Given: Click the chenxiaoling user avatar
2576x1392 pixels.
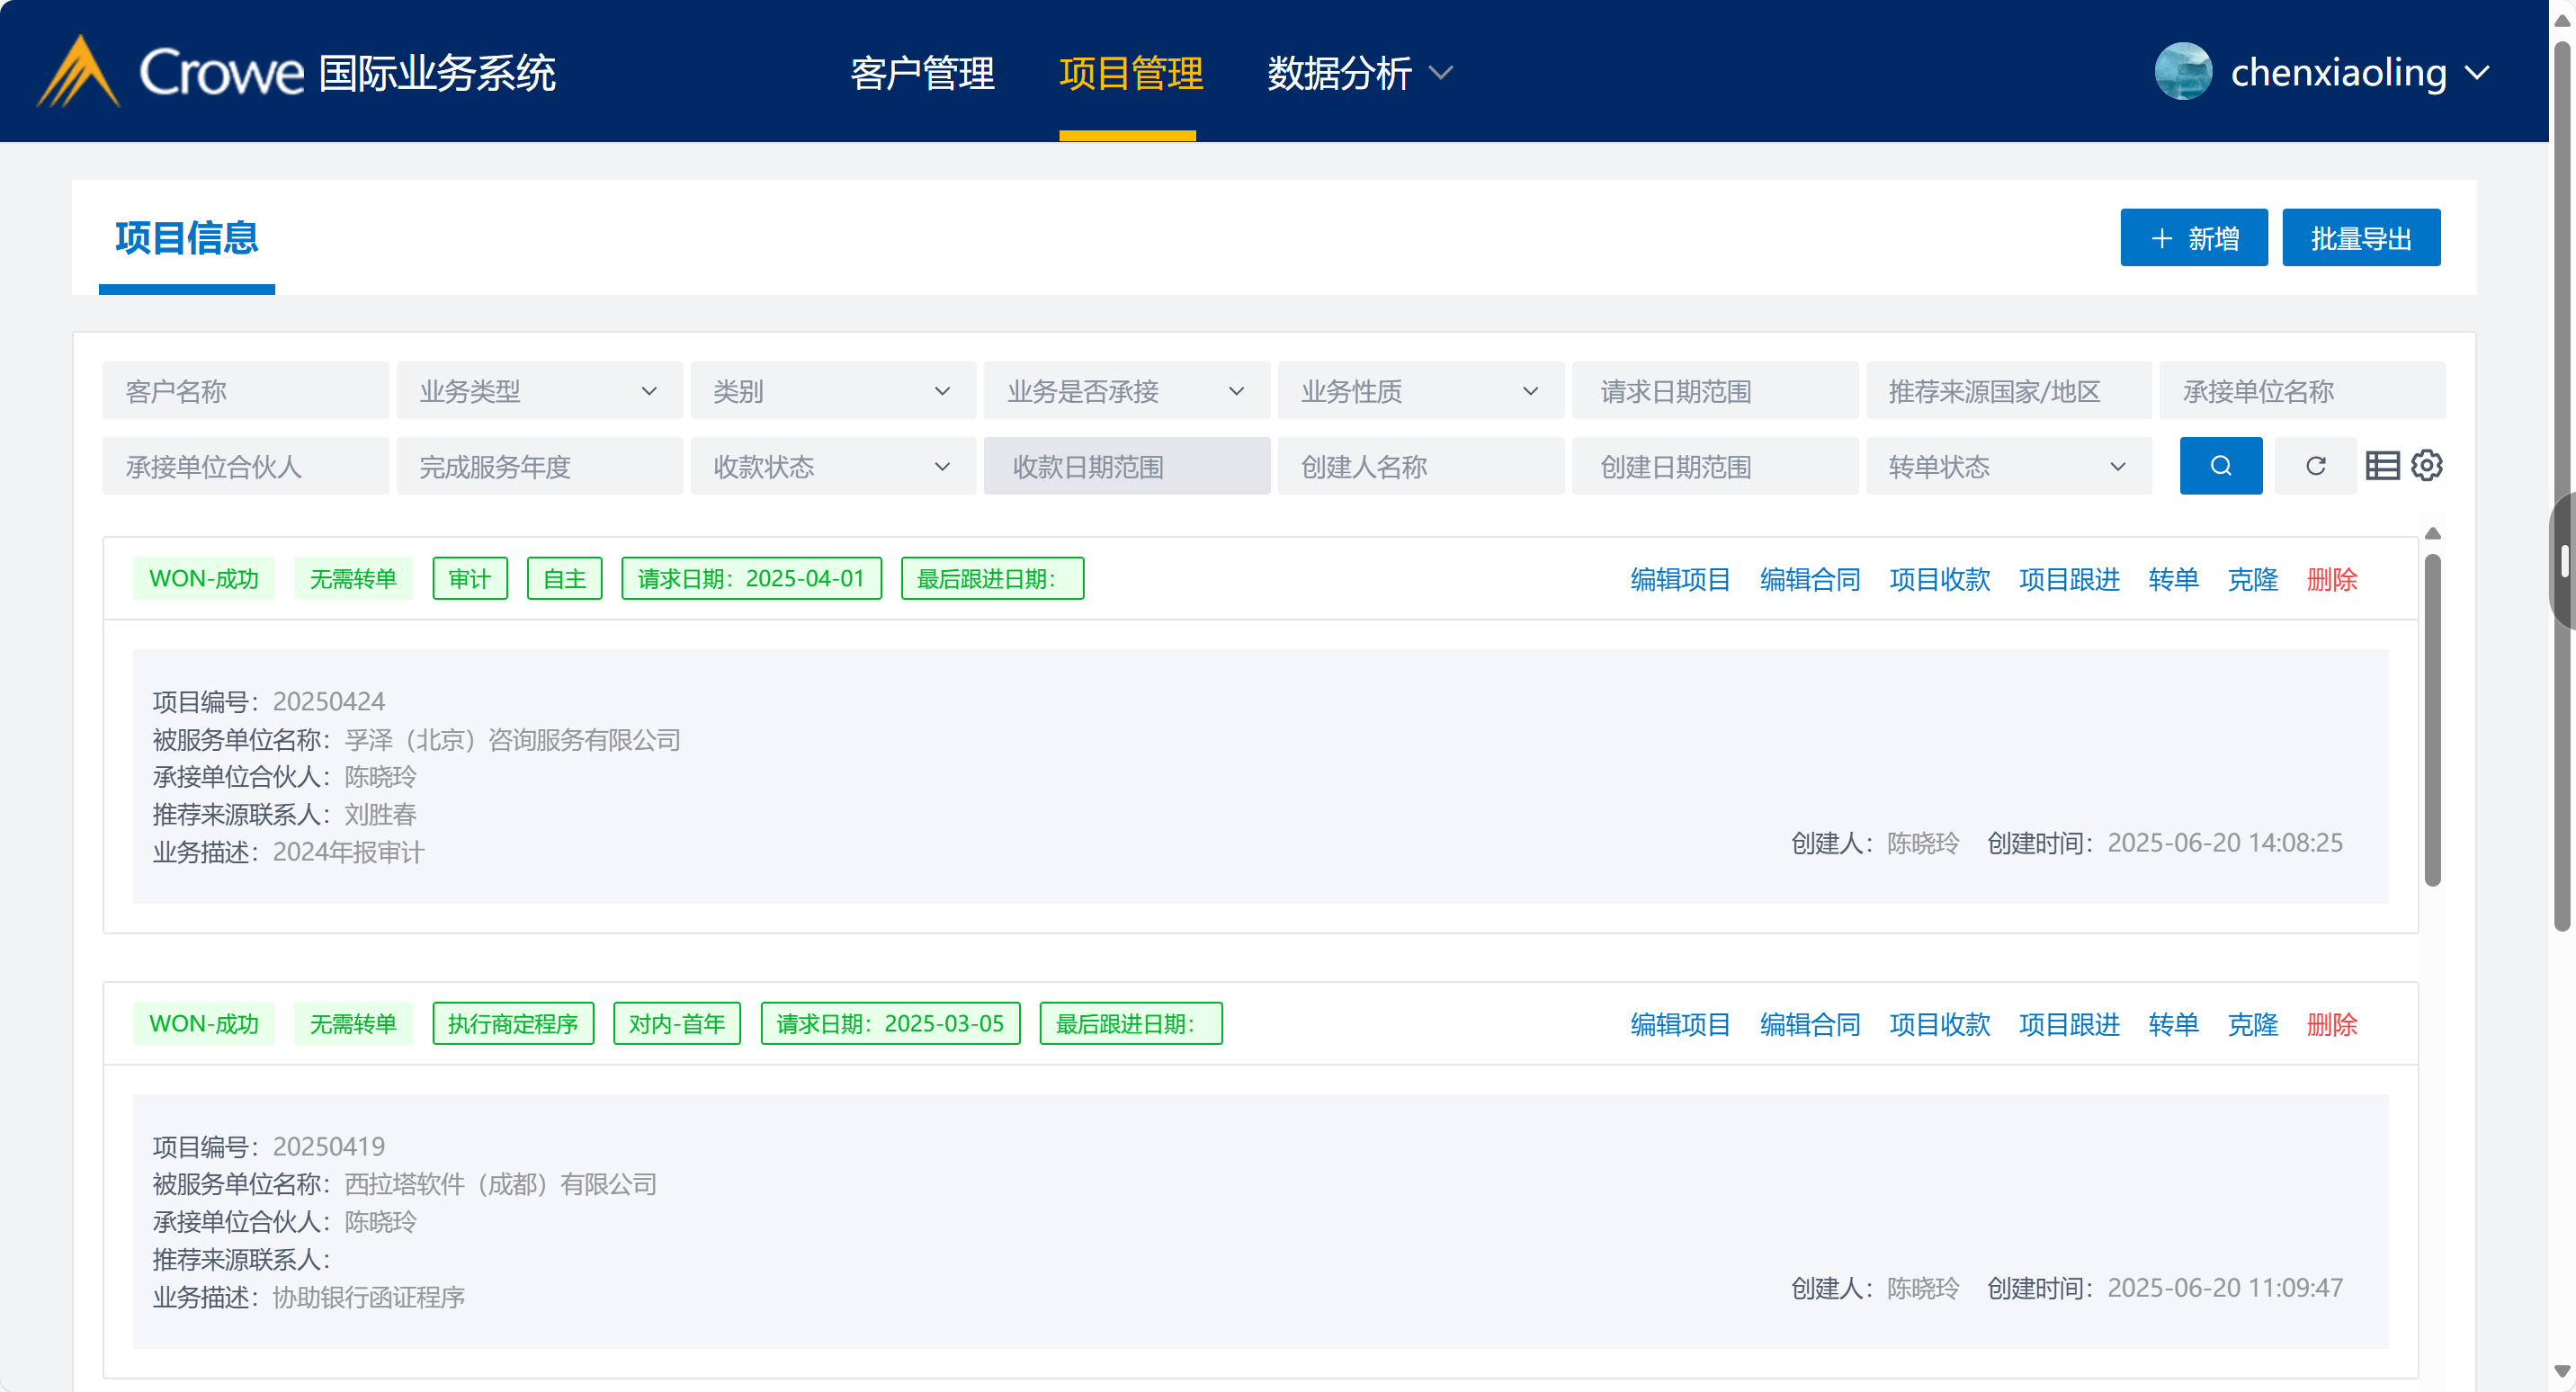Looking at the screenshot, I should 2183,72.
